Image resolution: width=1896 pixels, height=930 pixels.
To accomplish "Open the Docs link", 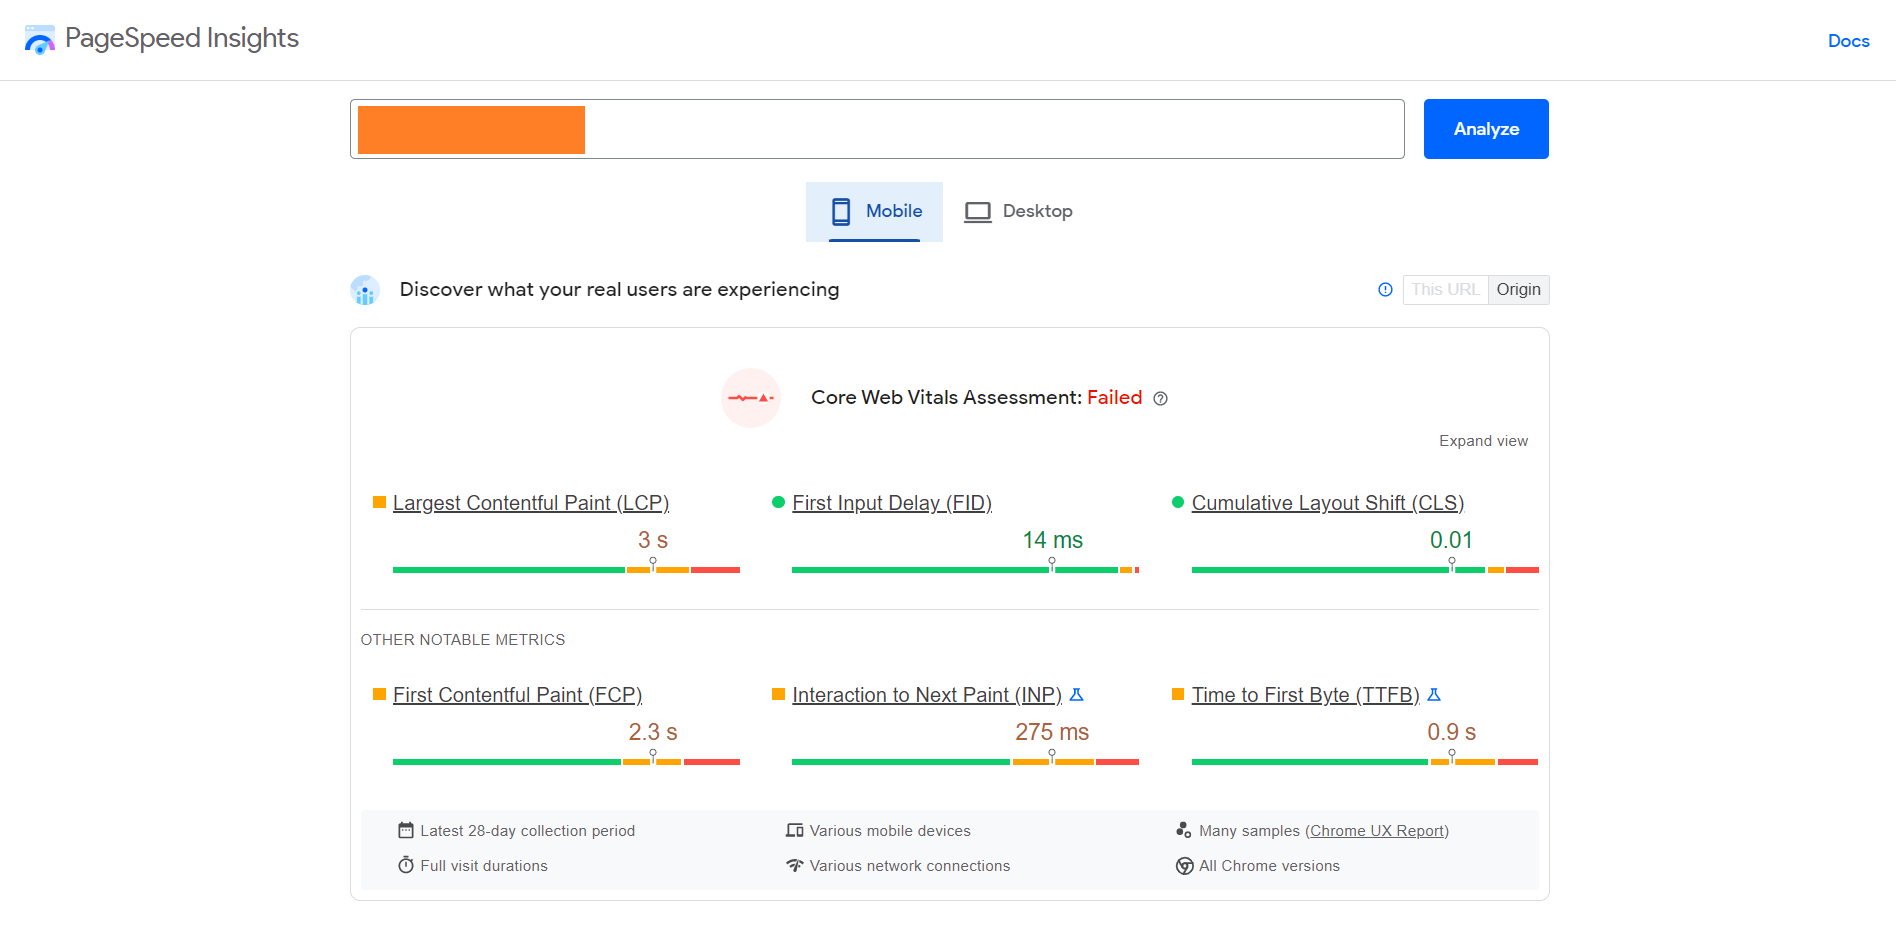I will pos(1848,41).
